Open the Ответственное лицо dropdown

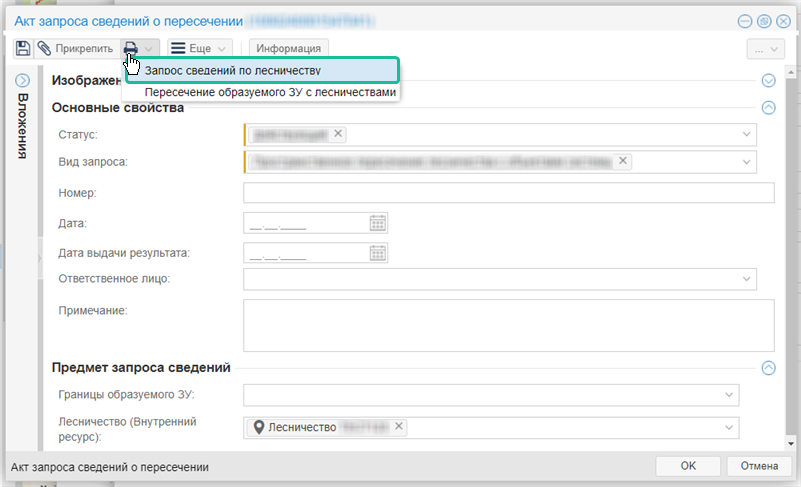(x=746, y=278)
